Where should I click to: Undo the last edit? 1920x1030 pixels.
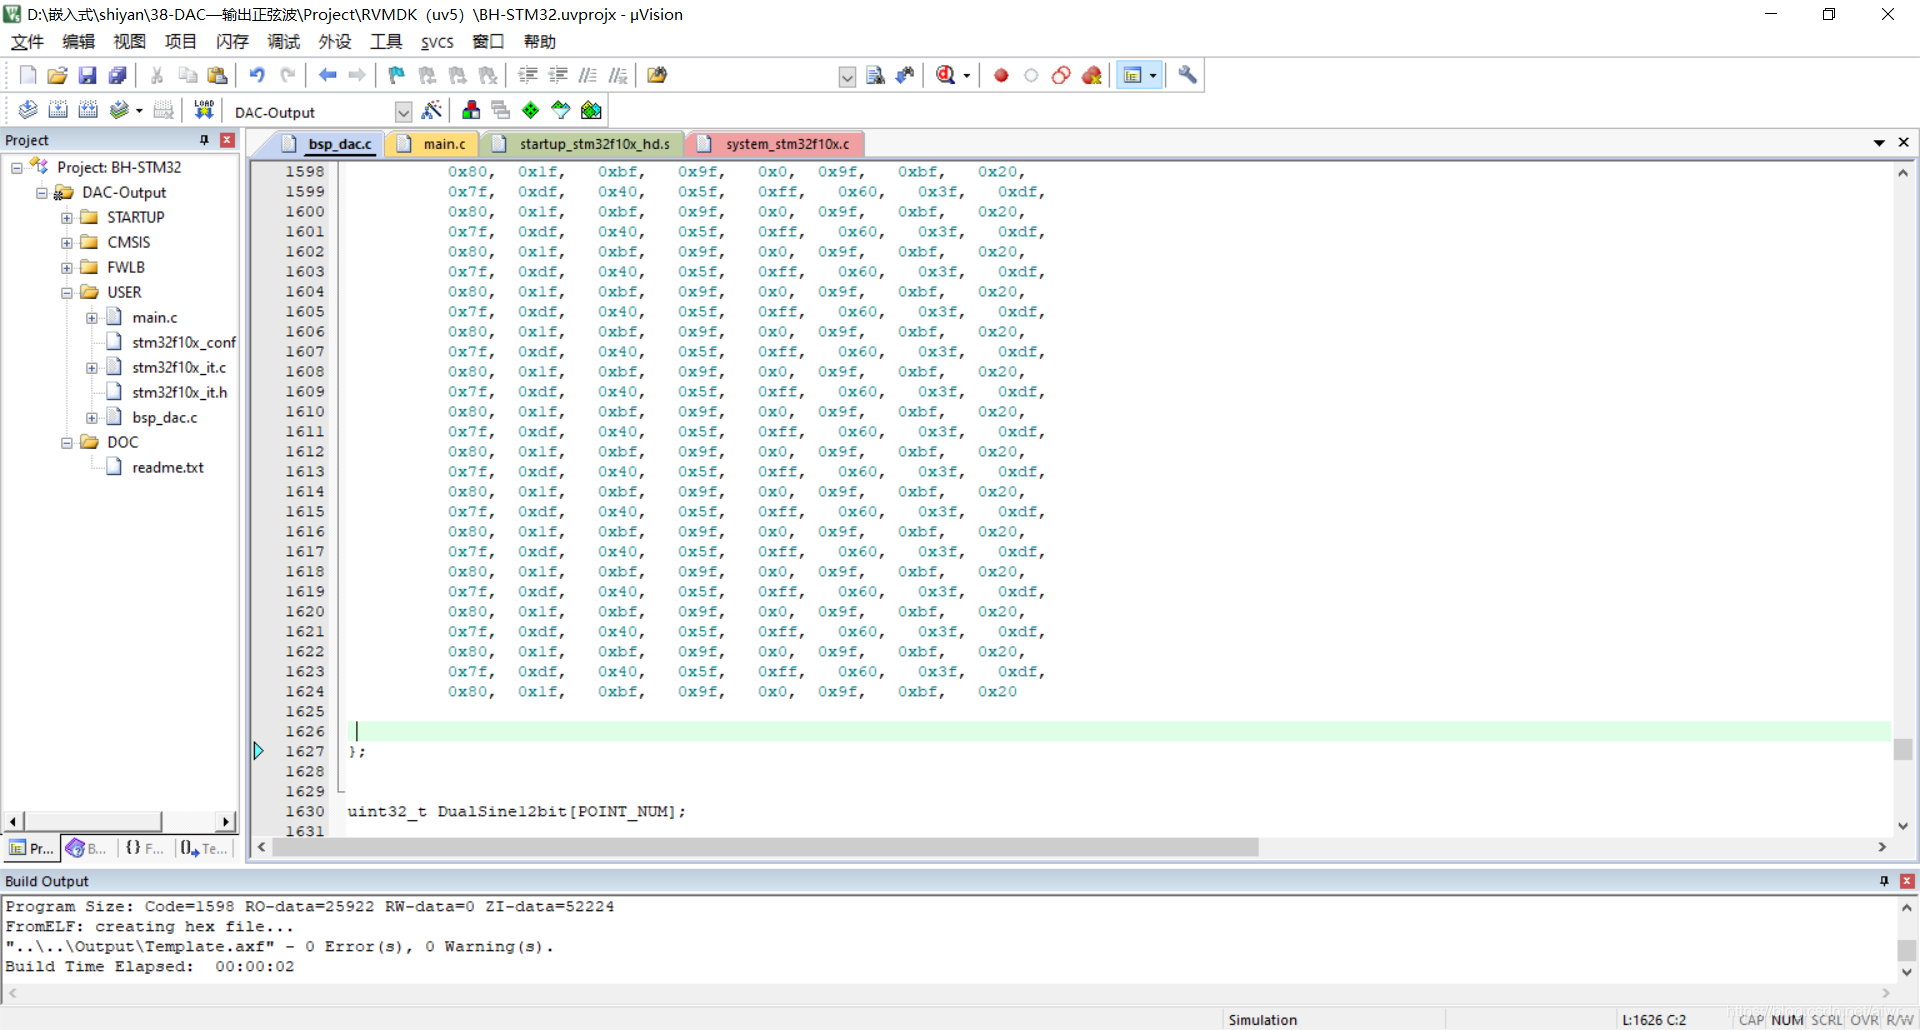(x=257, y=75)
